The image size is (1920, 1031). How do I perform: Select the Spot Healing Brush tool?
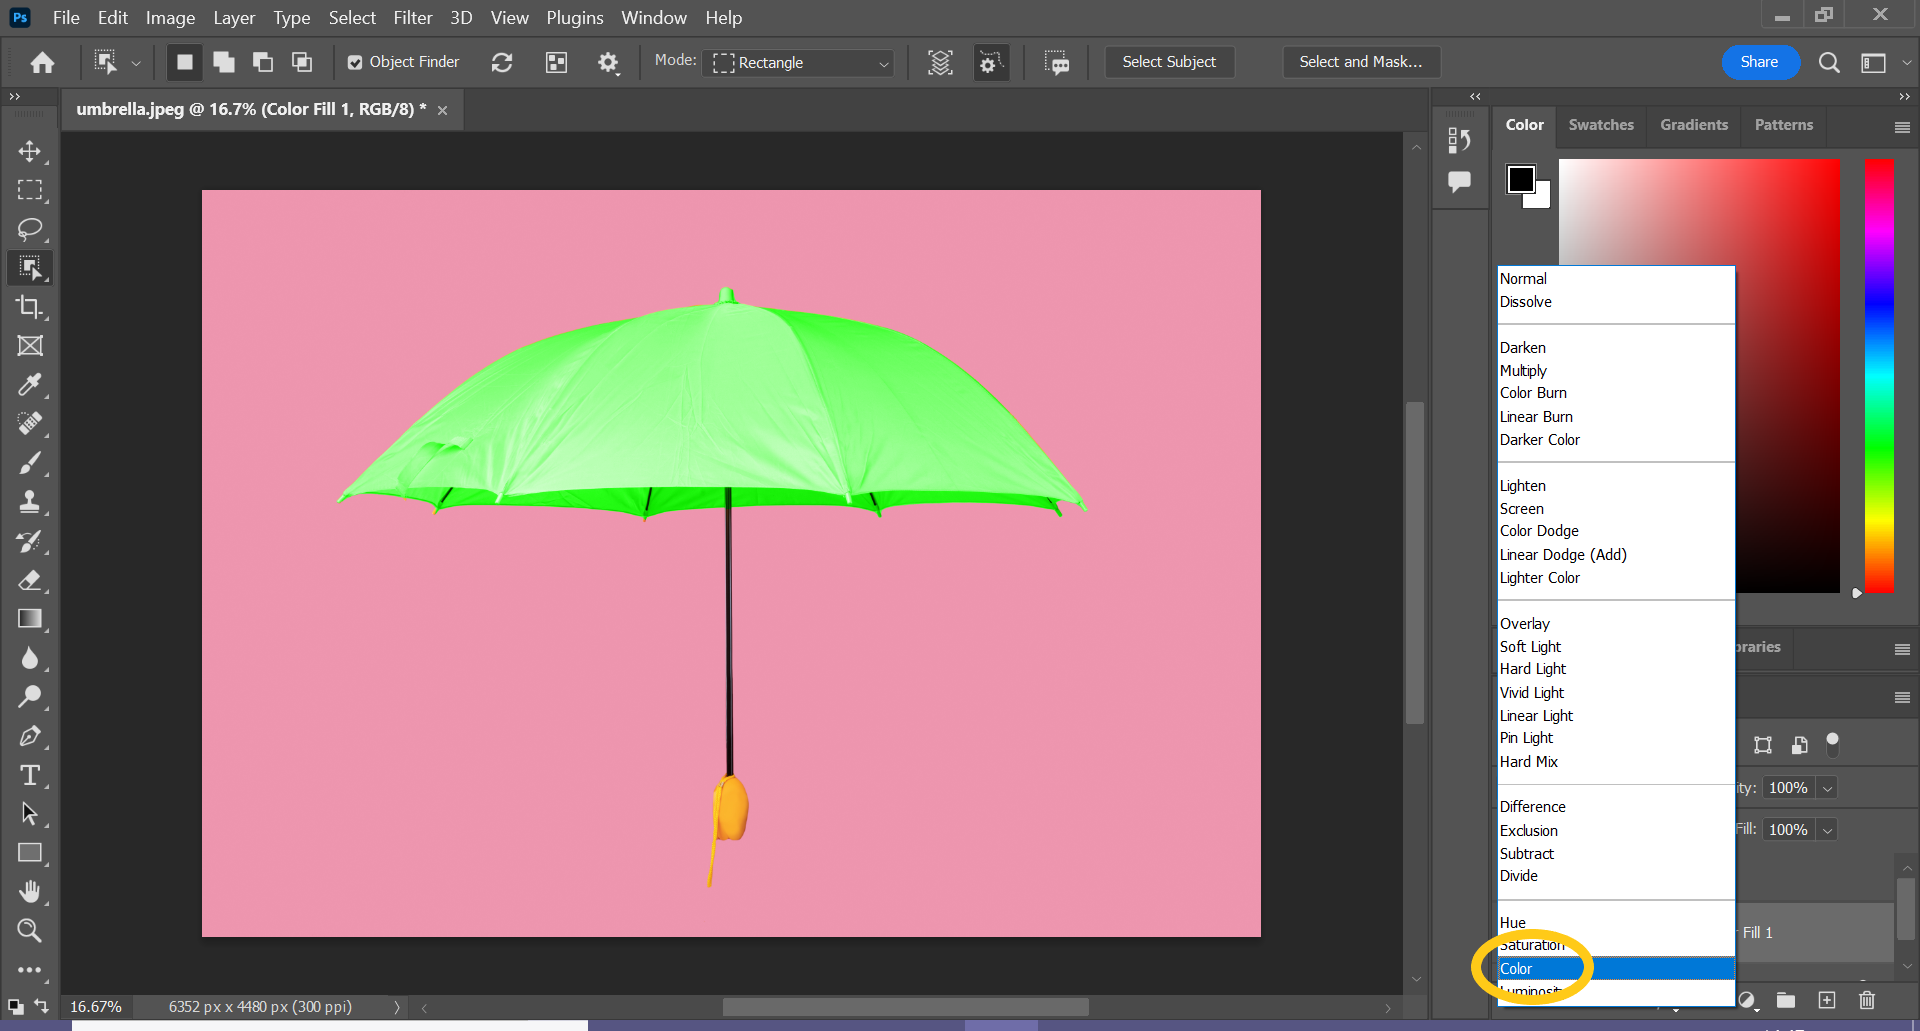point(30,424)
